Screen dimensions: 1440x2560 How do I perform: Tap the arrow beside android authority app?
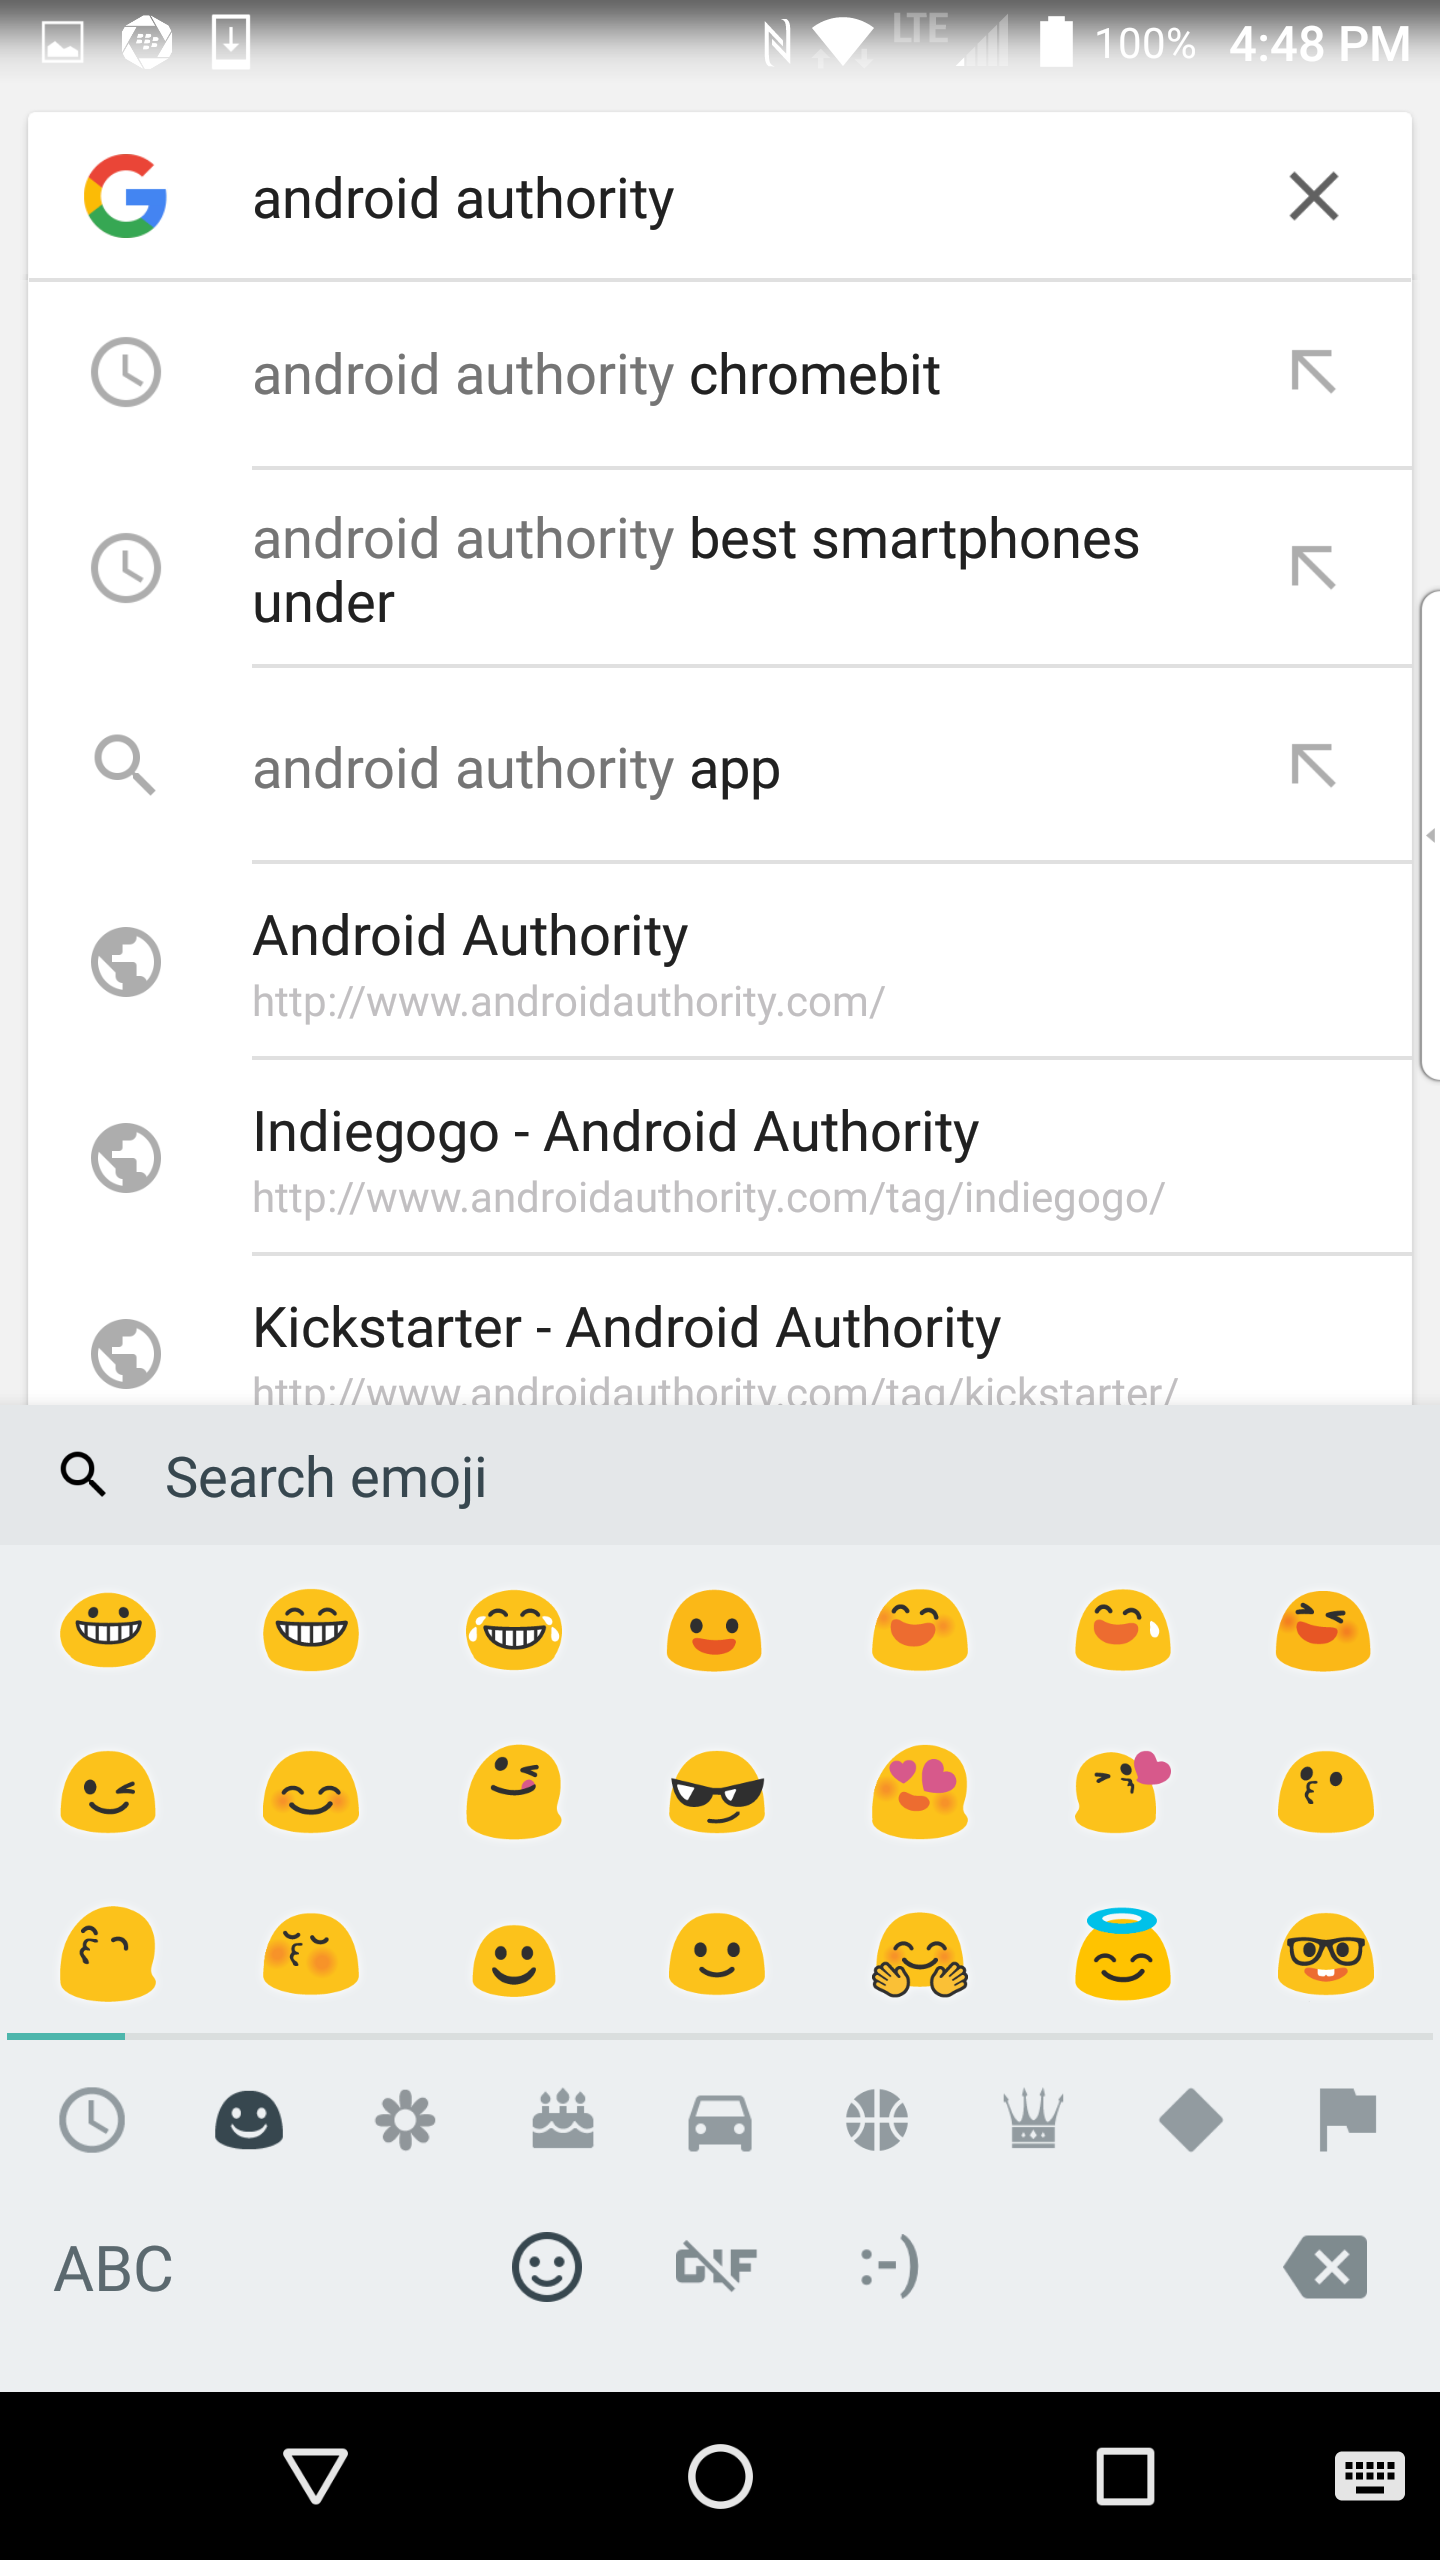click(x=1313, y=766)
